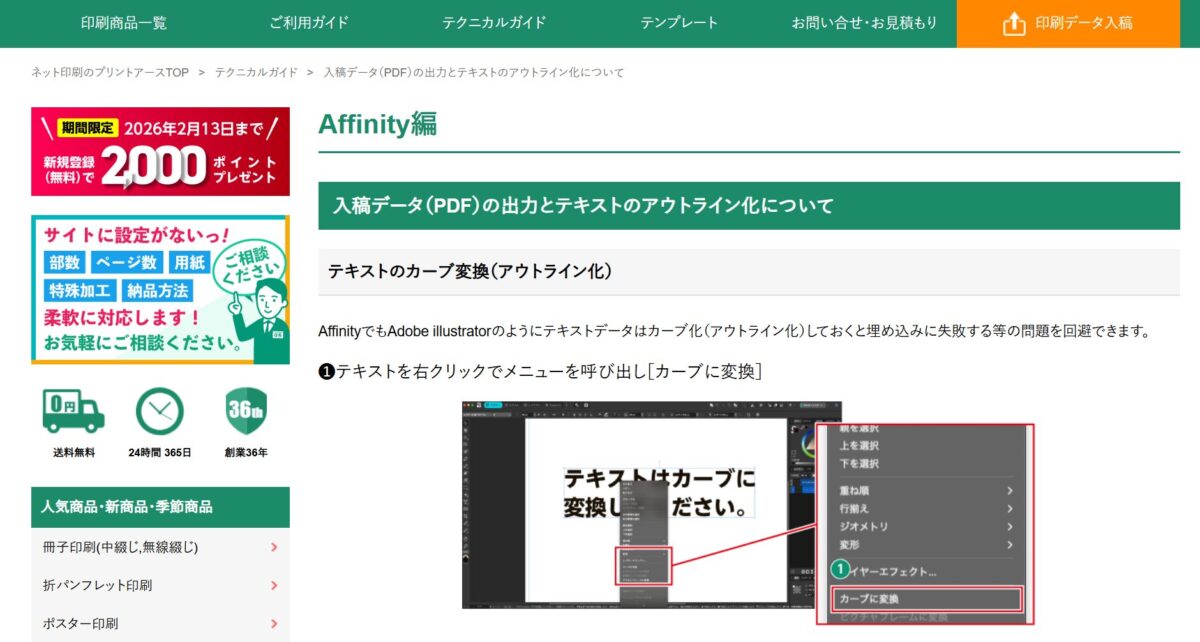This screenshot has height=642, width=1200.
Task: Open 印刷商品一覧 in the top navigation
Action: point(123,23)
